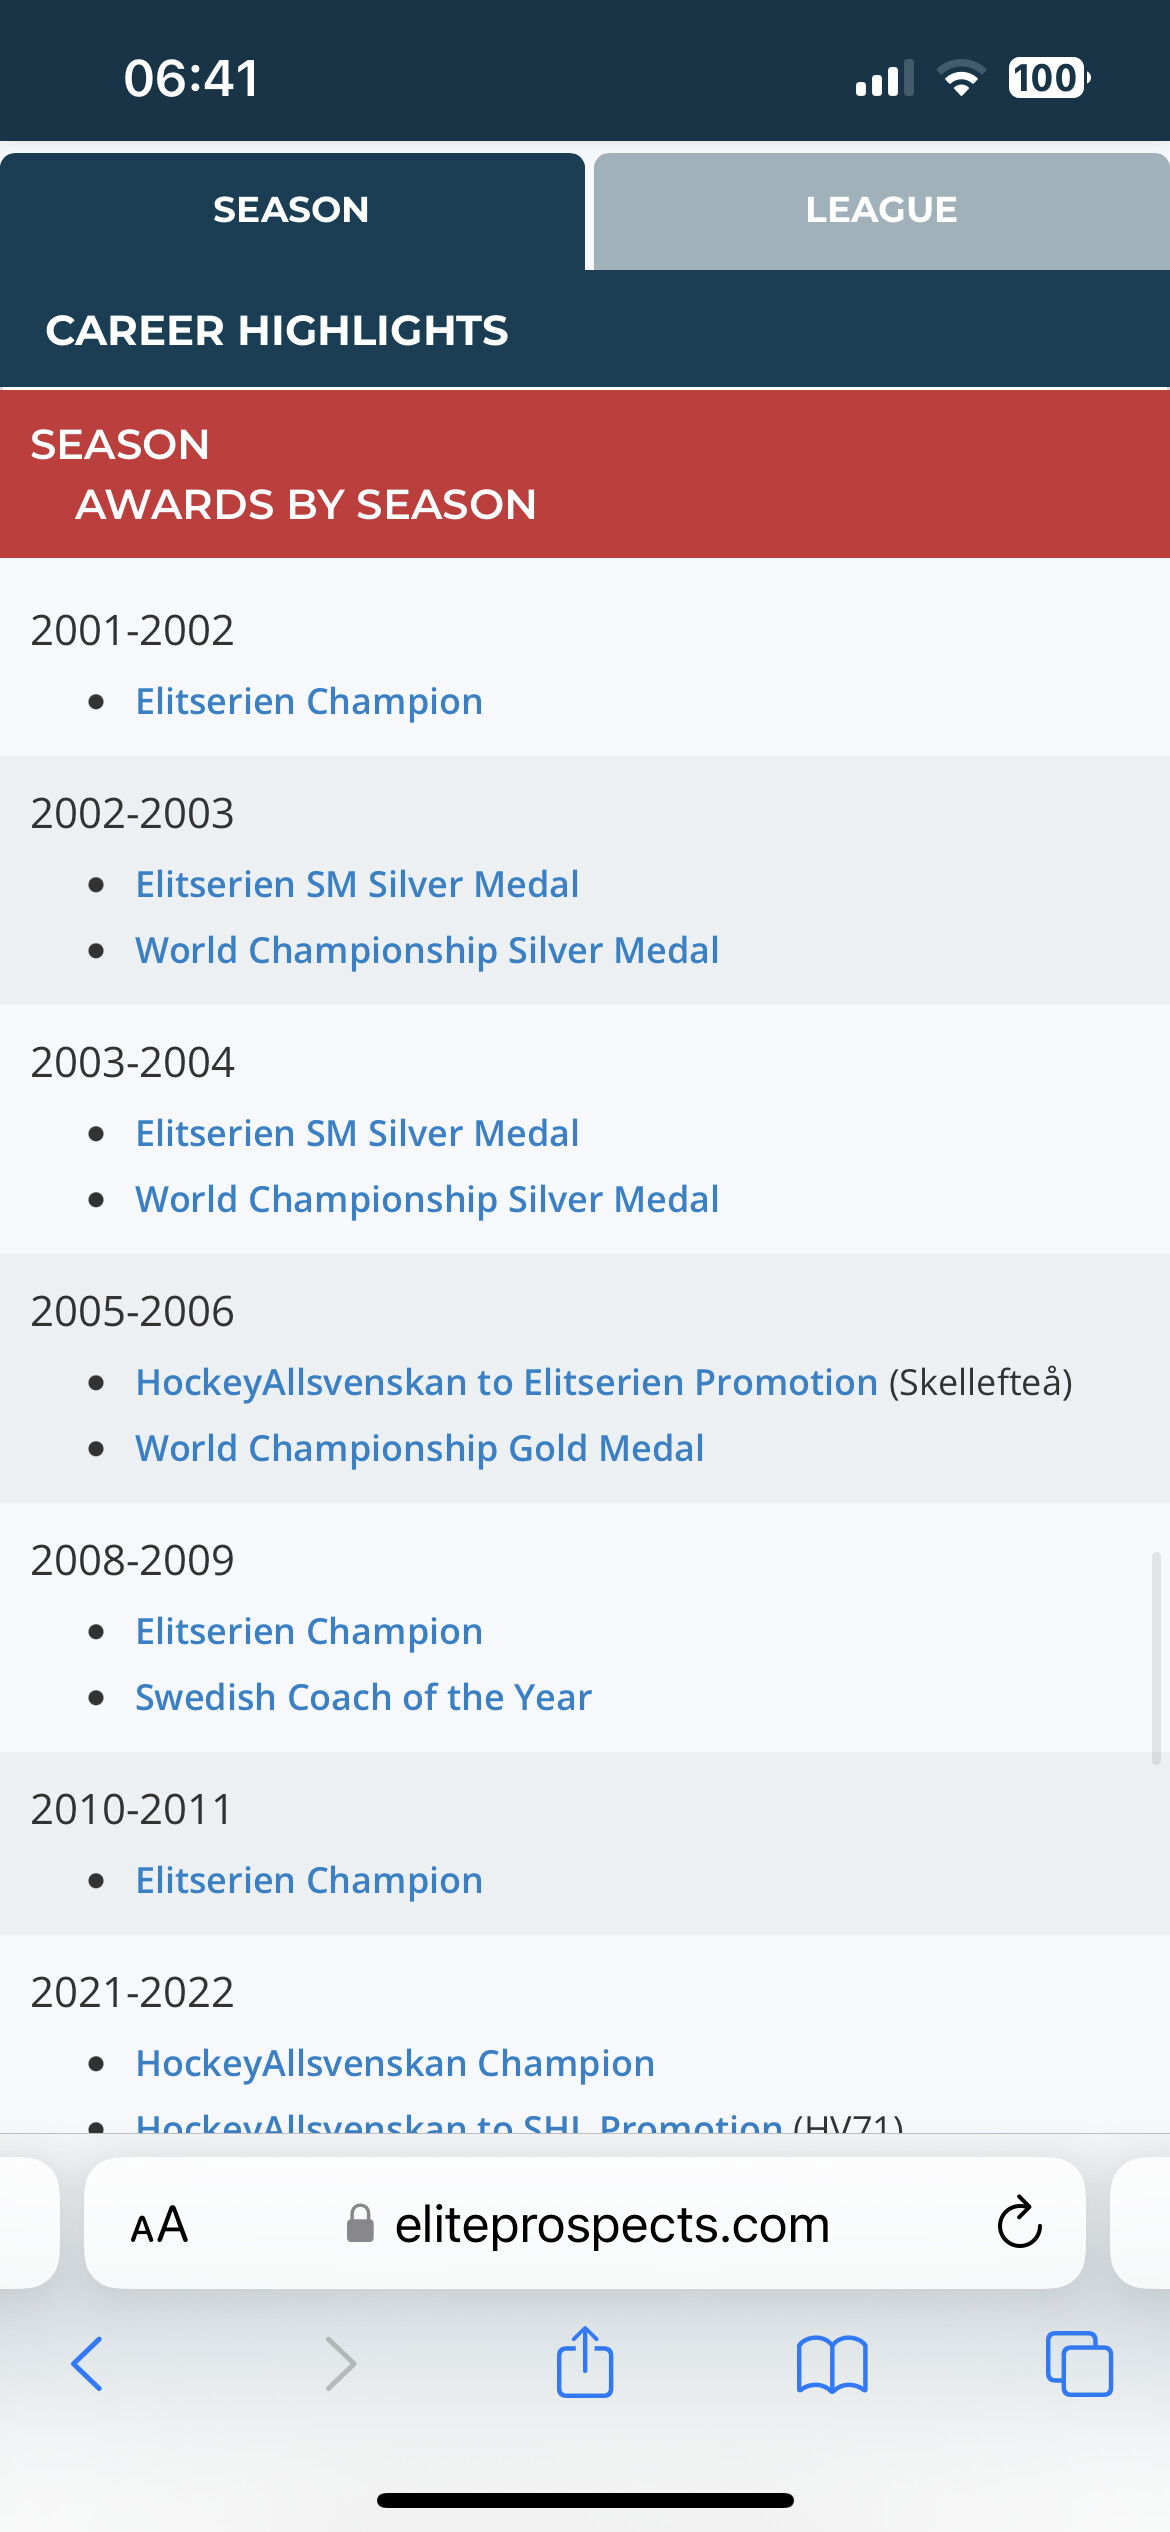Image resolution: width=1170 pixels, height=2532 pixels.
Task: Open HockeyAllsvenskan Champion link
Action: (x=395, y=2064)
